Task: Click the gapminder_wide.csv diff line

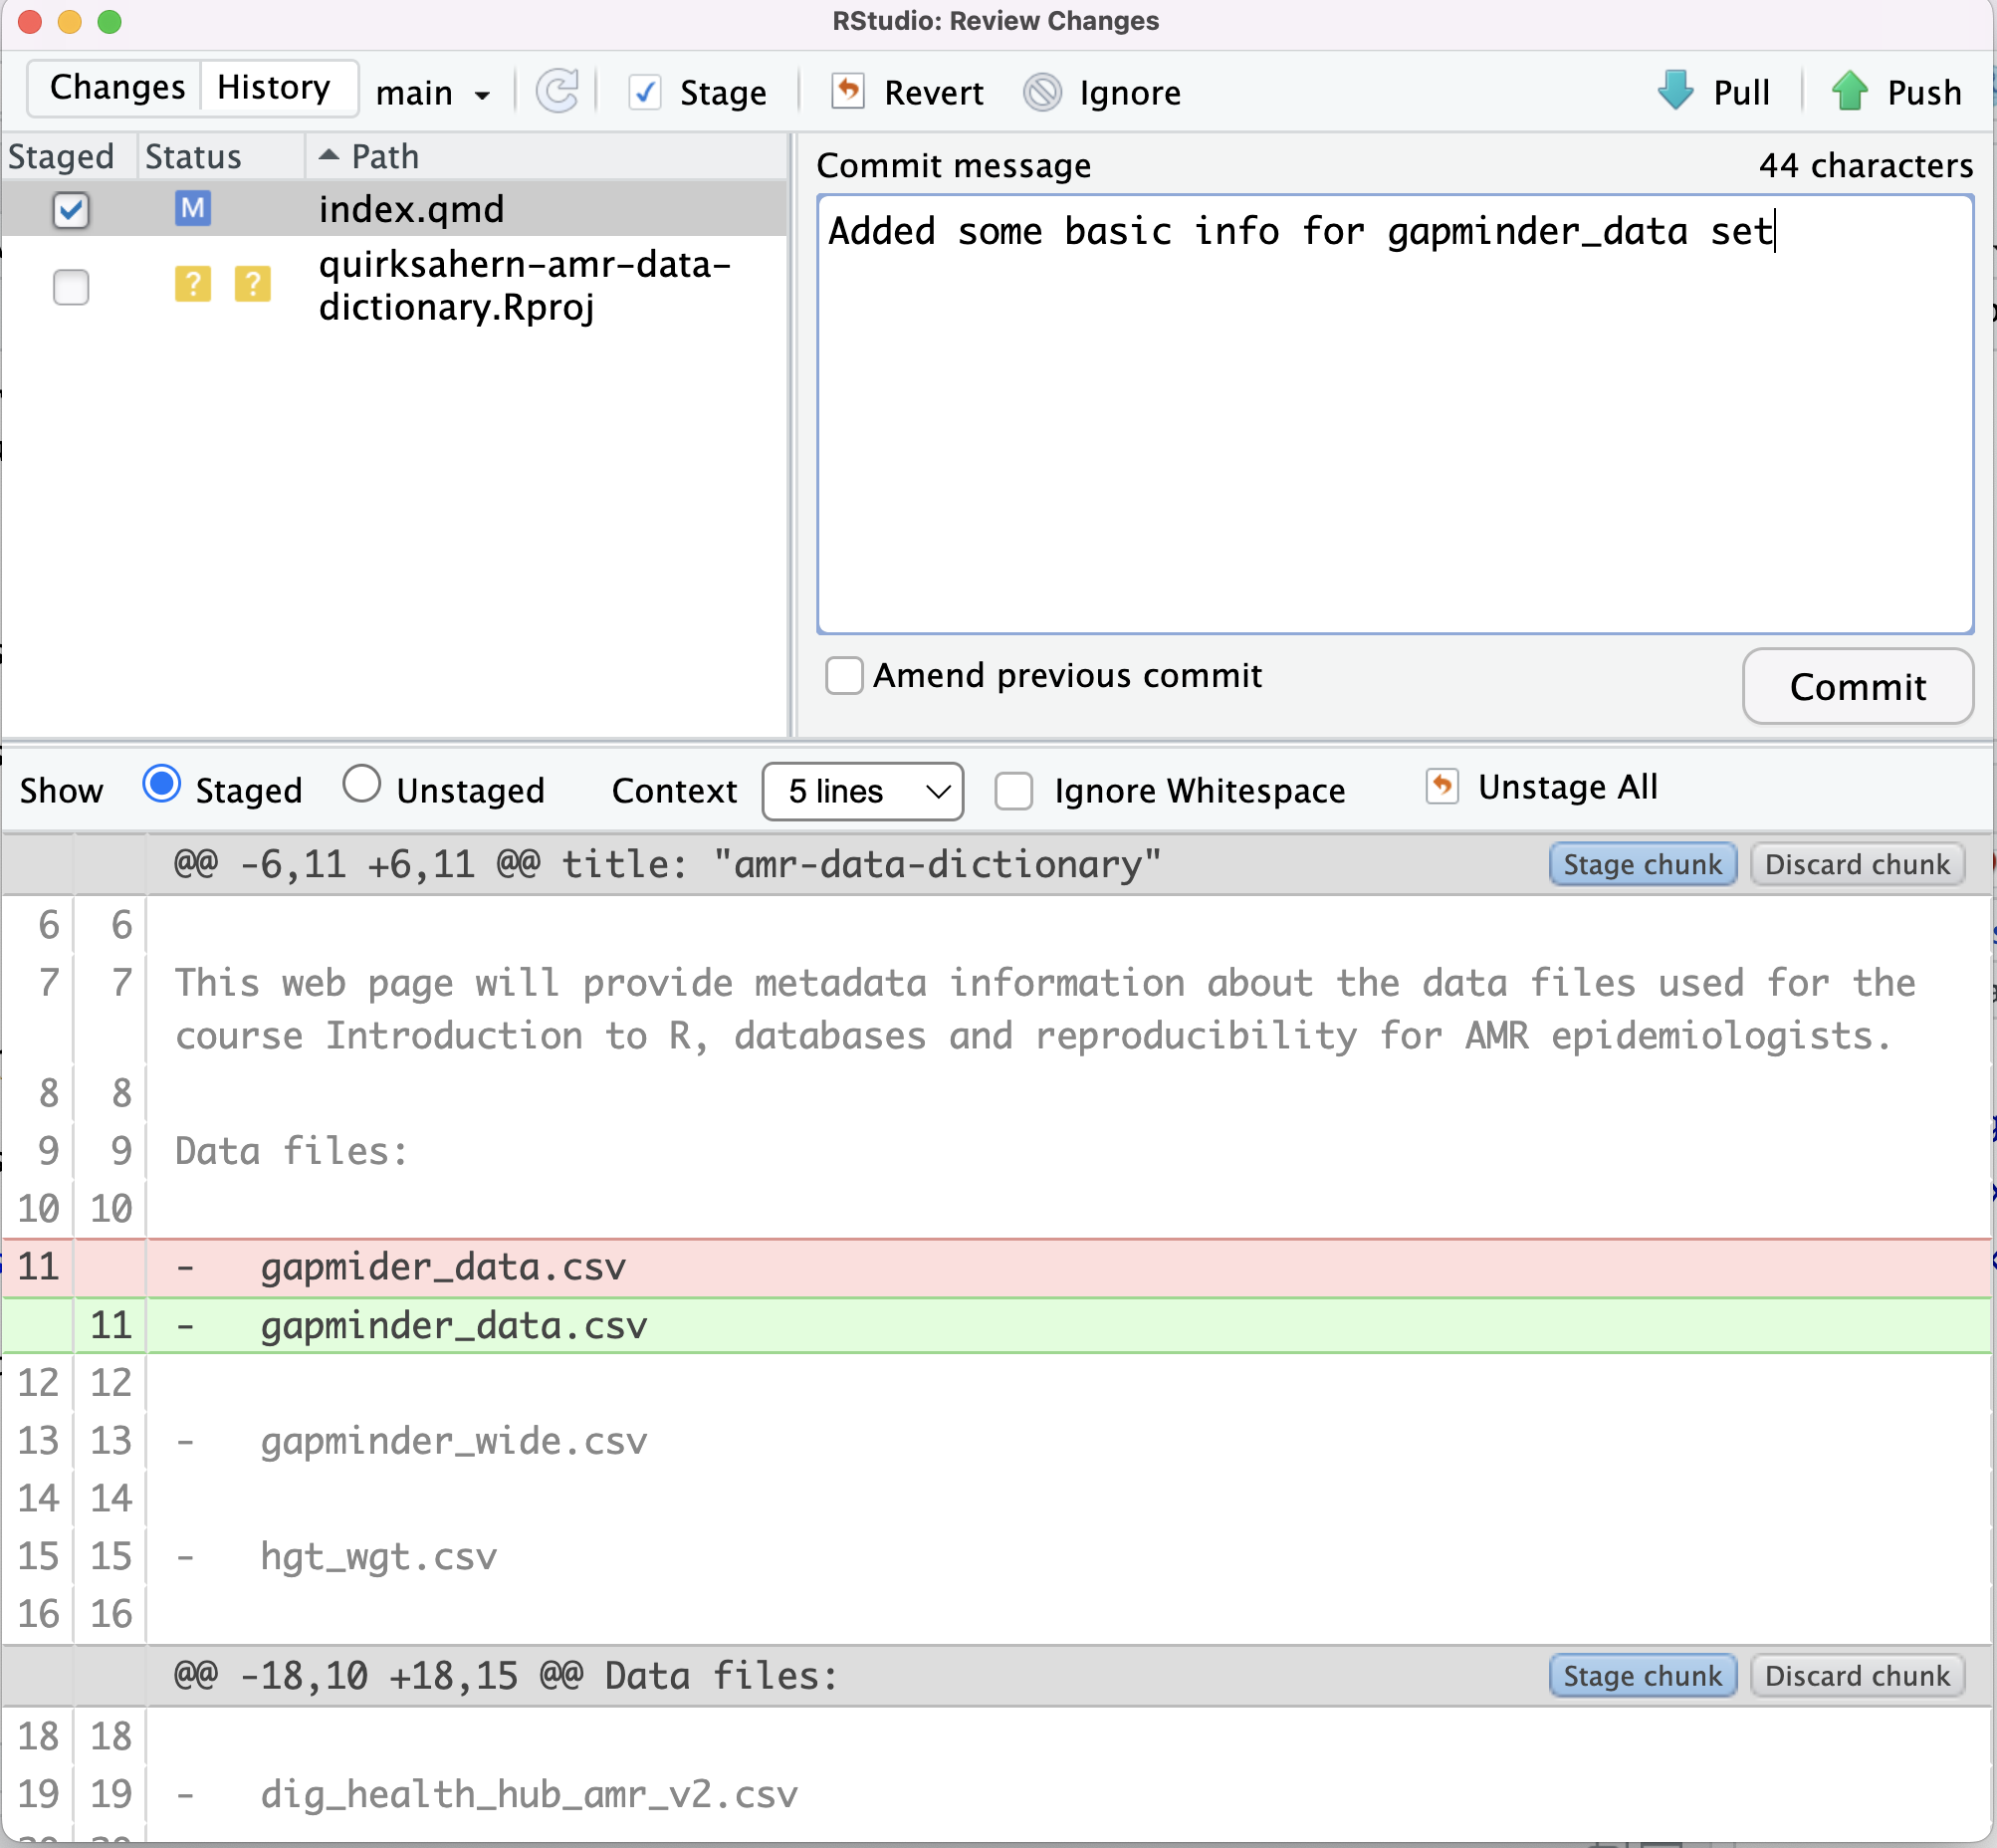Action: [997, 1441]
